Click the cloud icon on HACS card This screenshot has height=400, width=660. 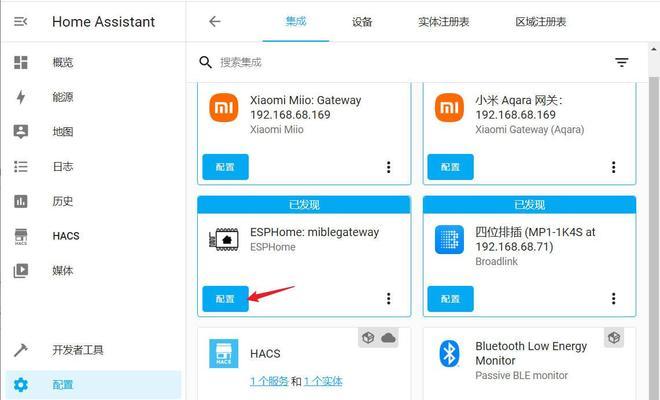[x=388, y=338]
